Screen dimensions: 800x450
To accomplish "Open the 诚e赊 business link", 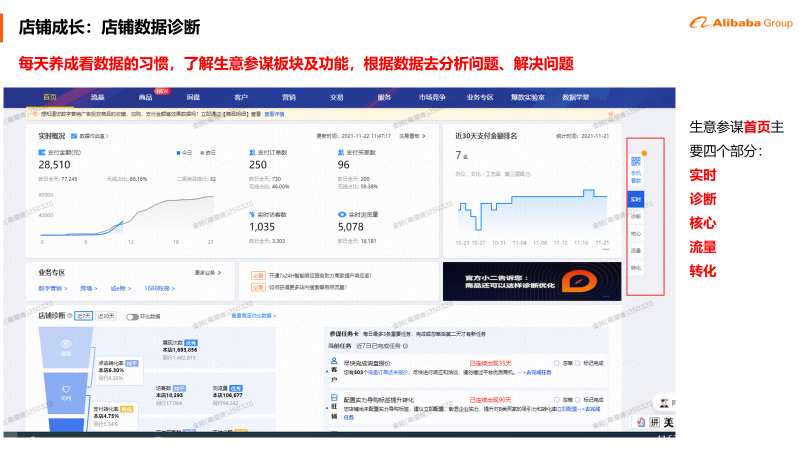I will pos(121,288).
